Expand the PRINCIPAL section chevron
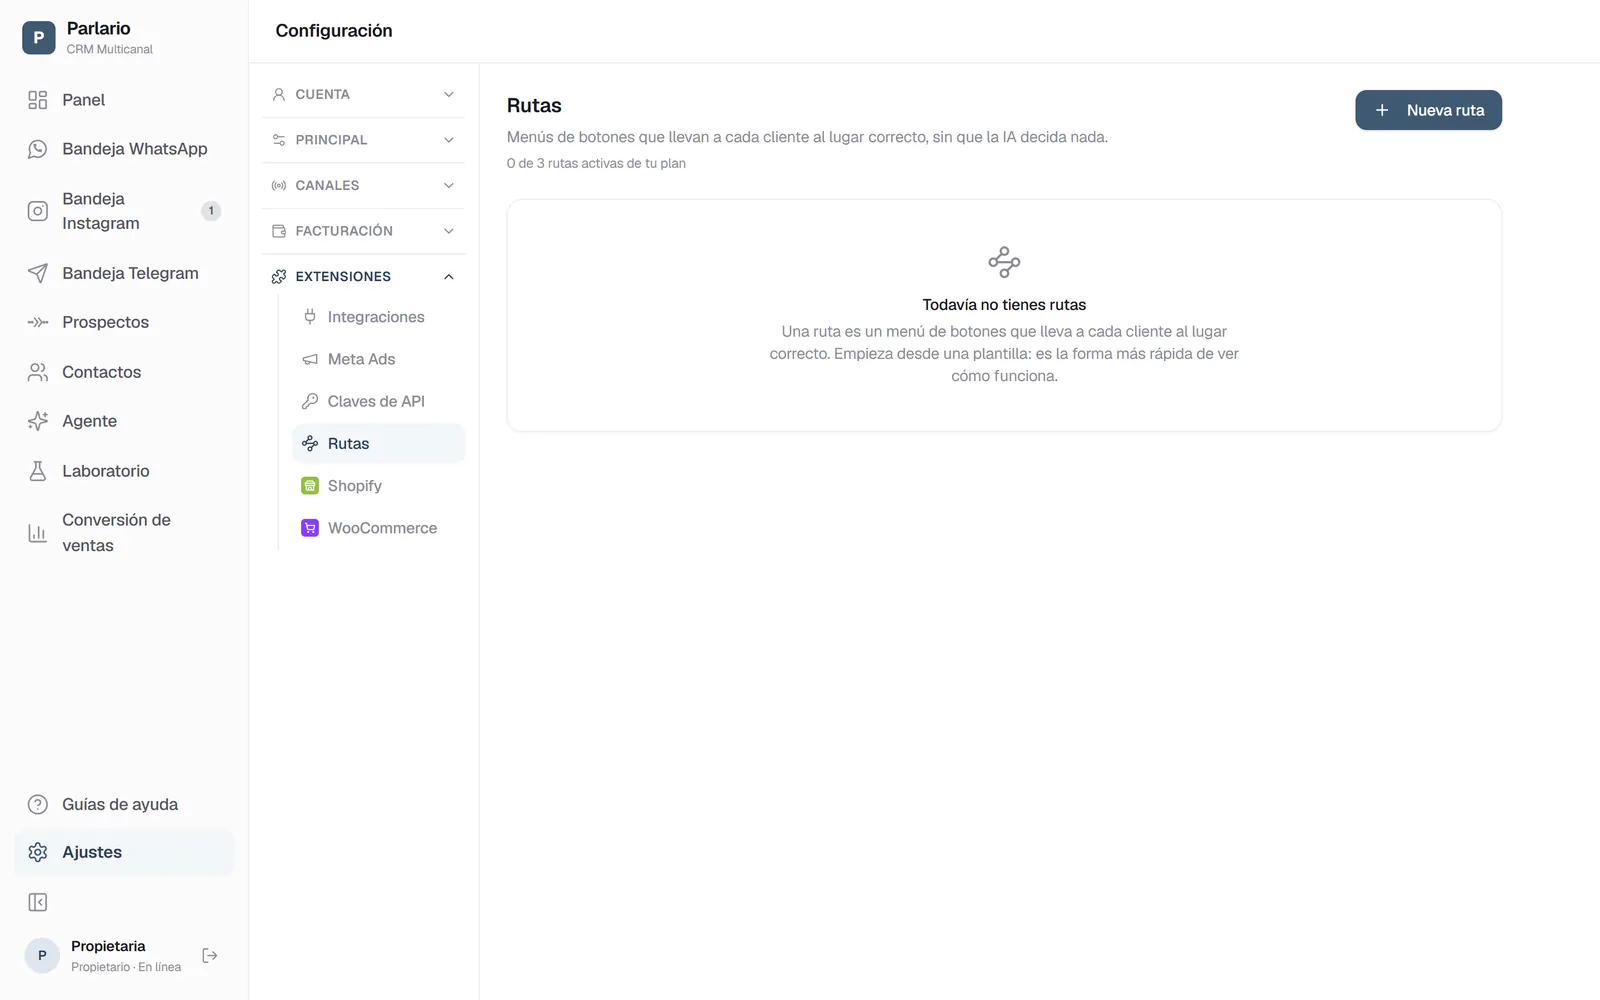The height and width of the screenshot is (1000, 1600). [449, 140]
